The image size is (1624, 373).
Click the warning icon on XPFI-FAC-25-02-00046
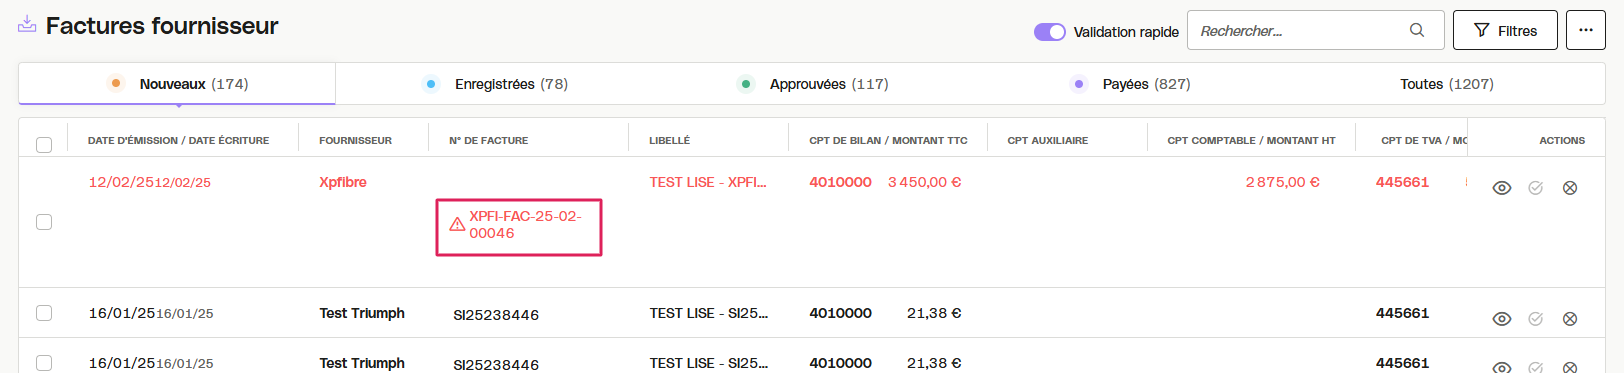coord(457,224)
